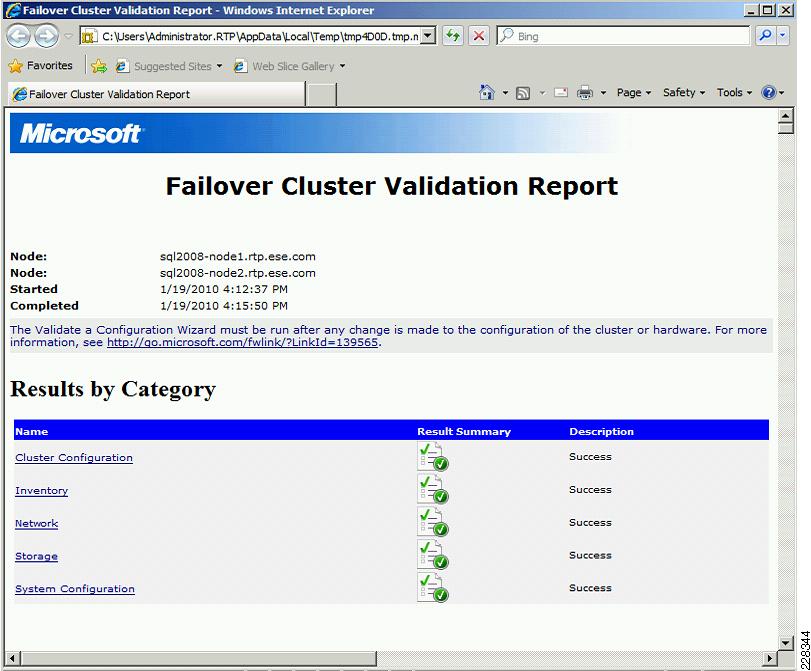The height and width of the screenshot is (671, 811).
Task: Open a new blank tab
Action: tap(321, 95)
